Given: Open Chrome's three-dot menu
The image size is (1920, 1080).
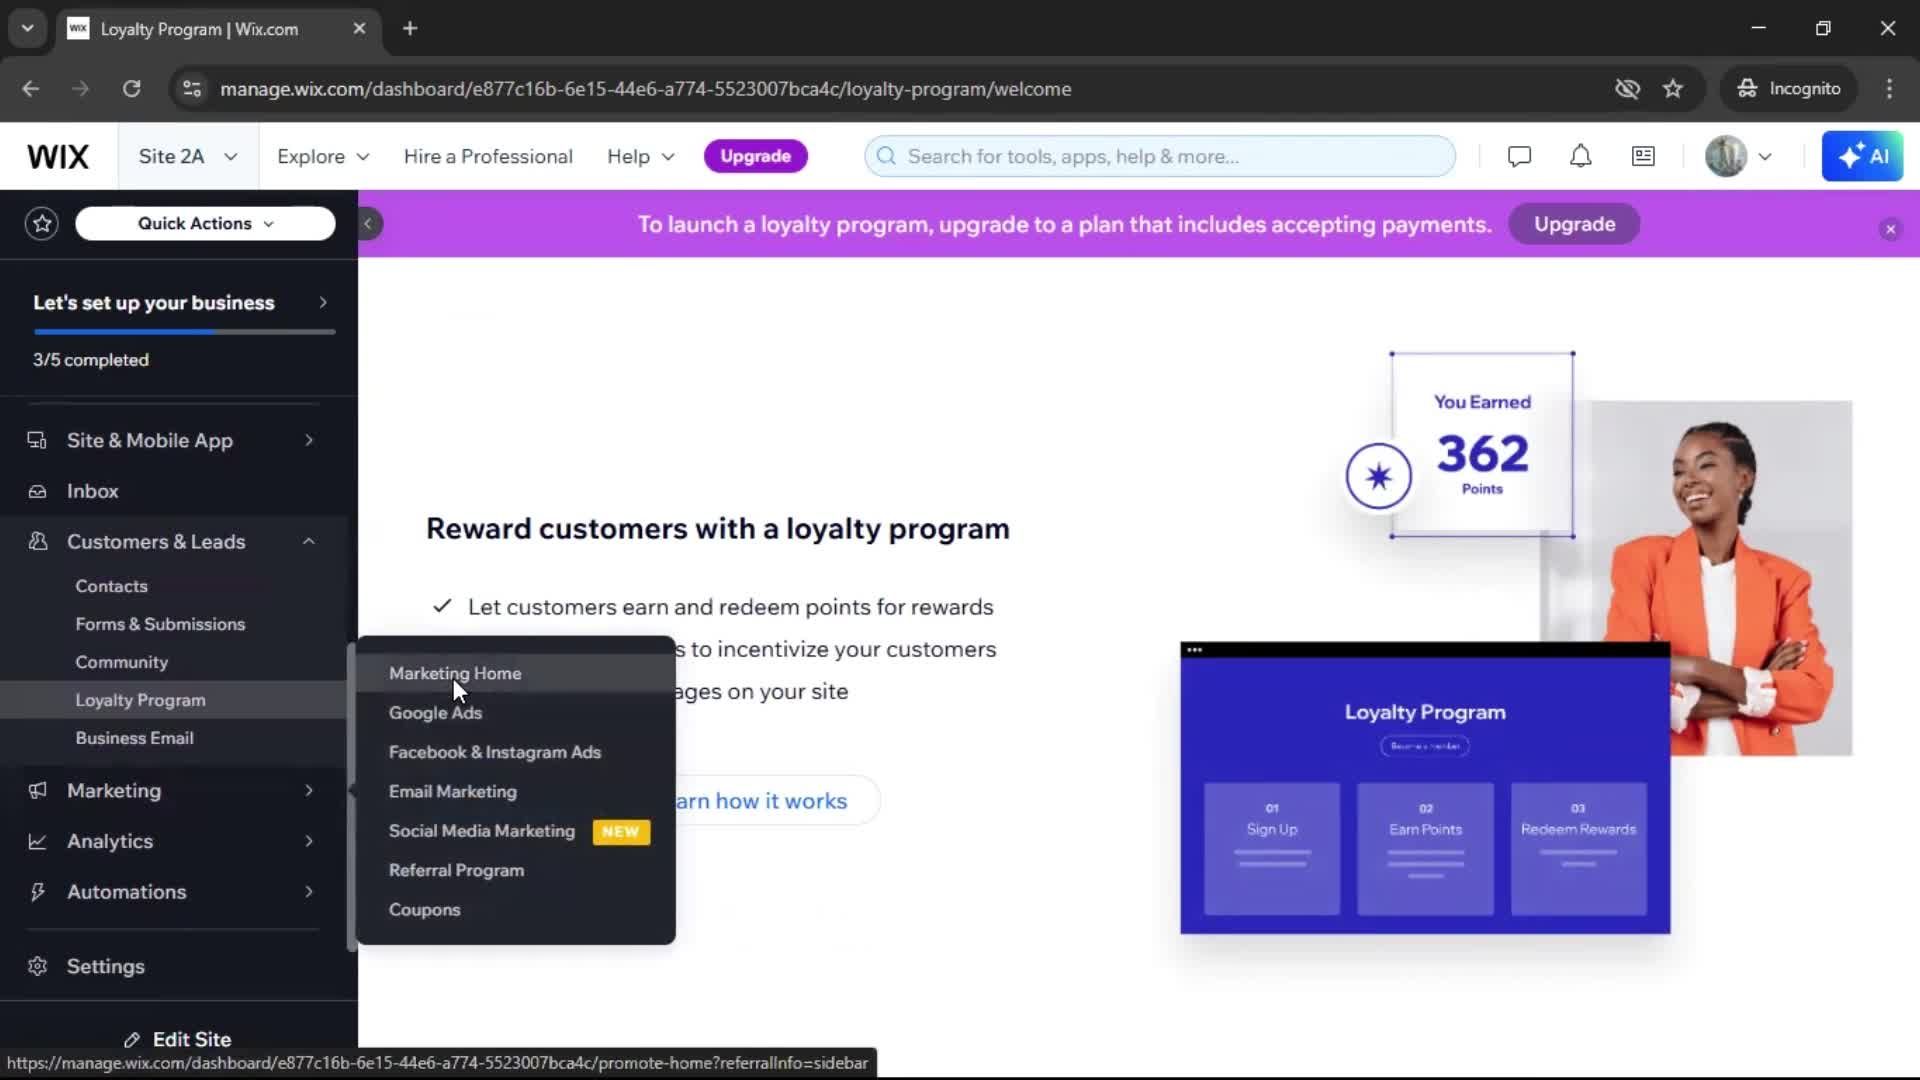Looking at the screenshot, I should [x=1889, y=89].
